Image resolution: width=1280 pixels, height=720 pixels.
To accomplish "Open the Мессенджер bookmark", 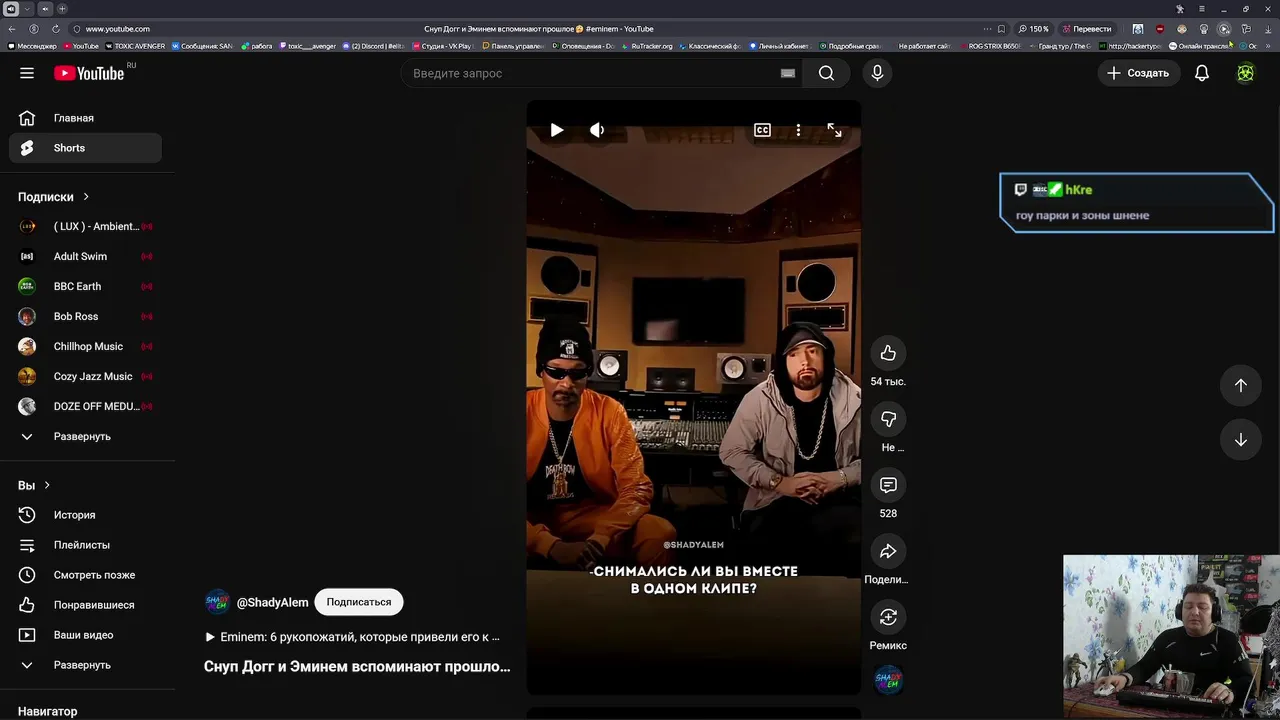I will pyautogui.click(x=33, y=46).
